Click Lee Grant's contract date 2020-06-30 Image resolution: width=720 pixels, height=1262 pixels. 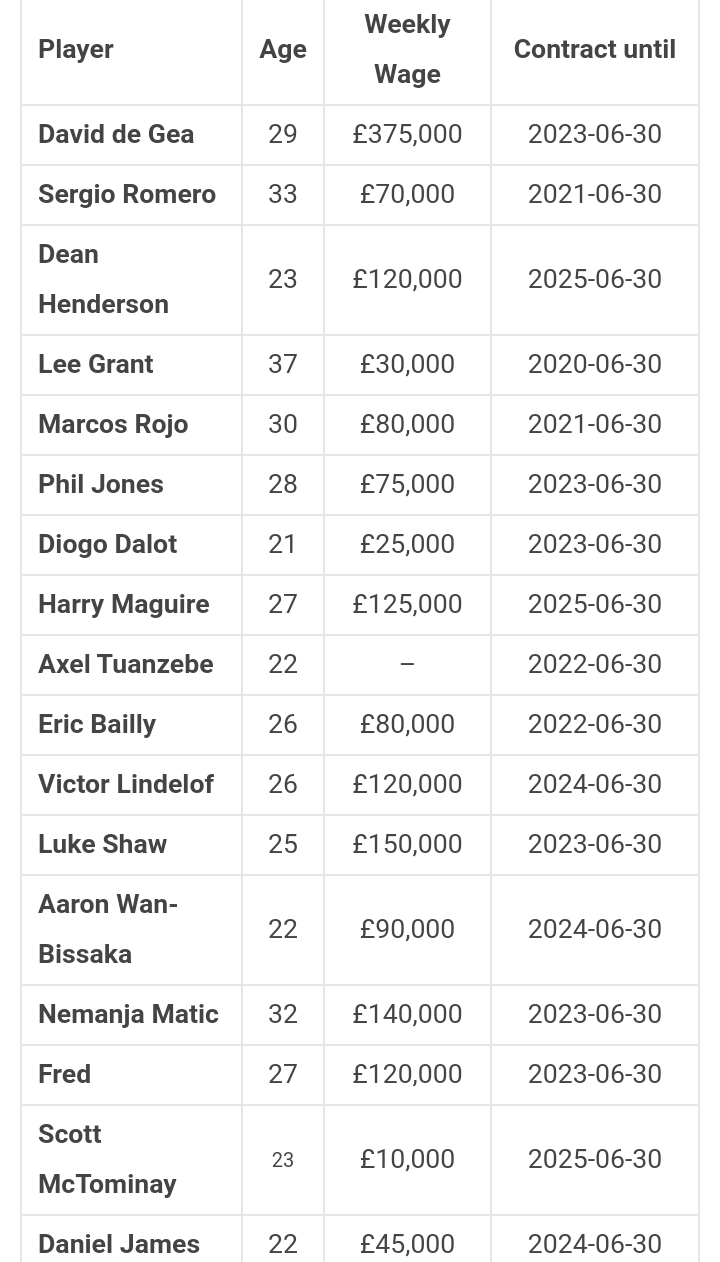[594, 364]
